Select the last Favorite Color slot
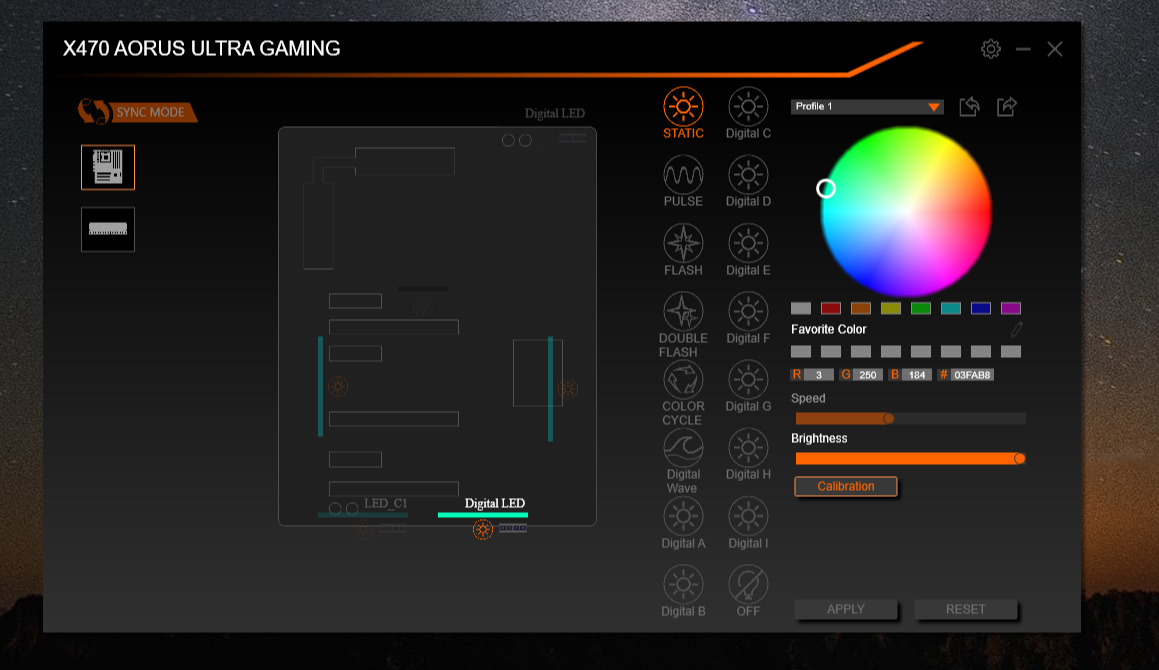Image resolution: width=1159 pixels, height=670 pixels. 1010,351
